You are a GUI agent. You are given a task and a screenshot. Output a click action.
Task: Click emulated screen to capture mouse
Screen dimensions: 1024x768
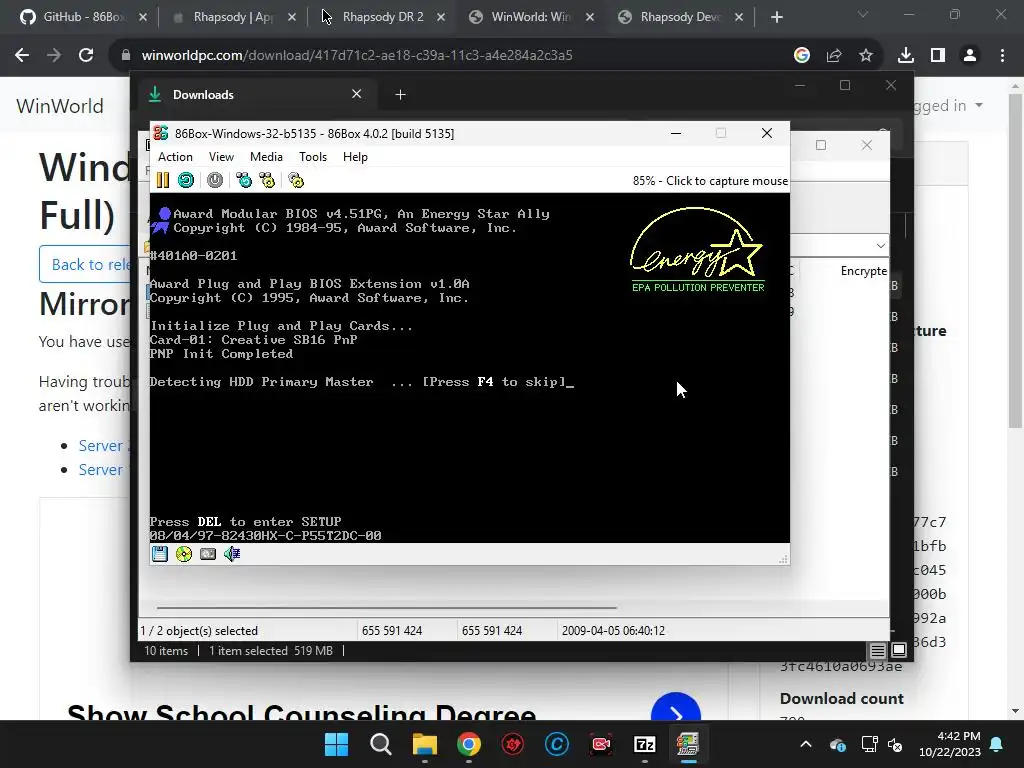click(469, 367)
